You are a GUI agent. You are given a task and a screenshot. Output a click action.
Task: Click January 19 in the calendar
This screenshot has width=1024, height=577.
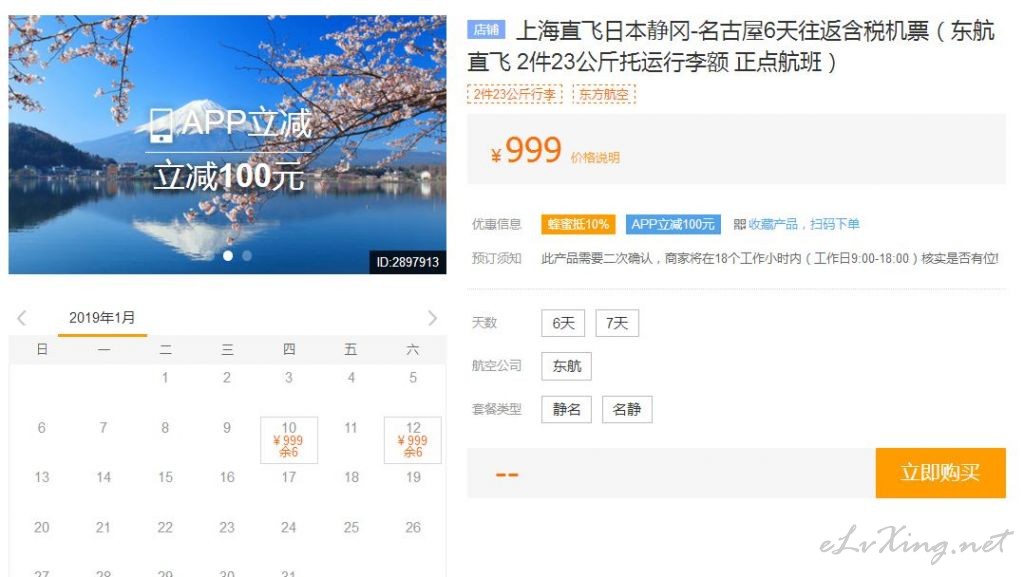coord(413,477)
